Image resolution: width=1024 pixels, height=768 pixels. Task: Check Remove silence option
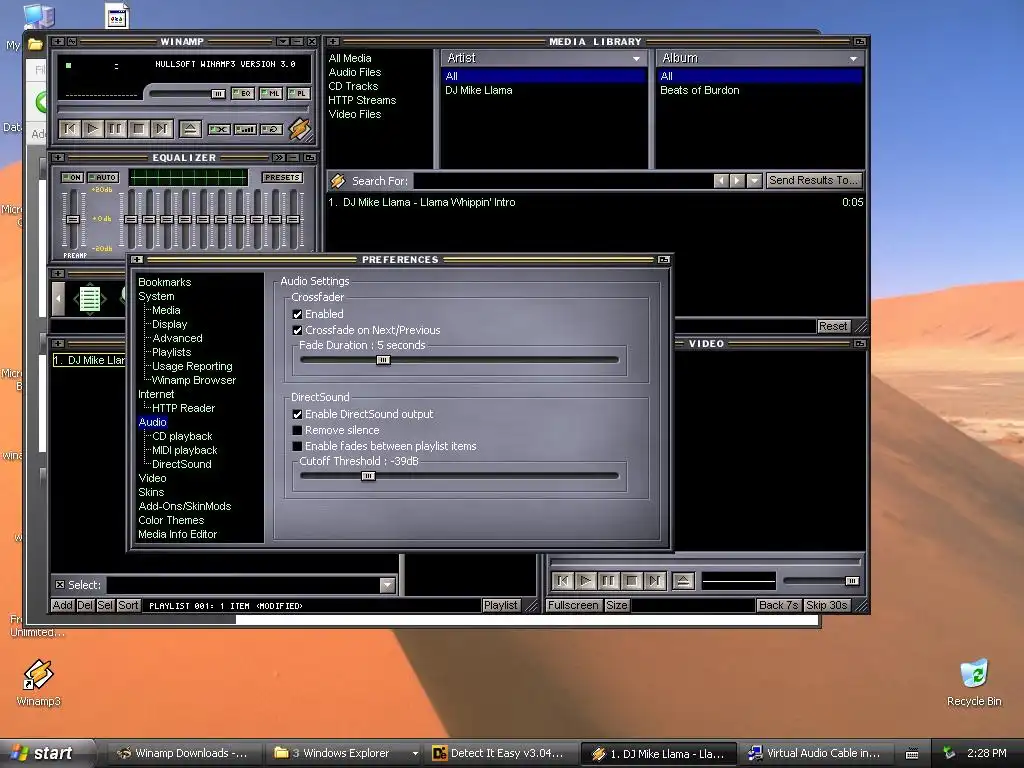pos(298,430)
